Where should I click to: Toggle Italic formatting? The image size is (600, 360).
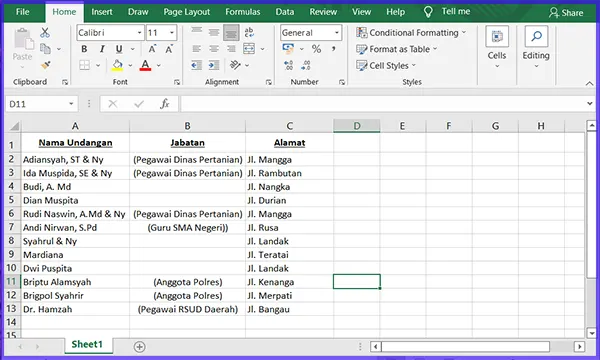coord(102,49)
